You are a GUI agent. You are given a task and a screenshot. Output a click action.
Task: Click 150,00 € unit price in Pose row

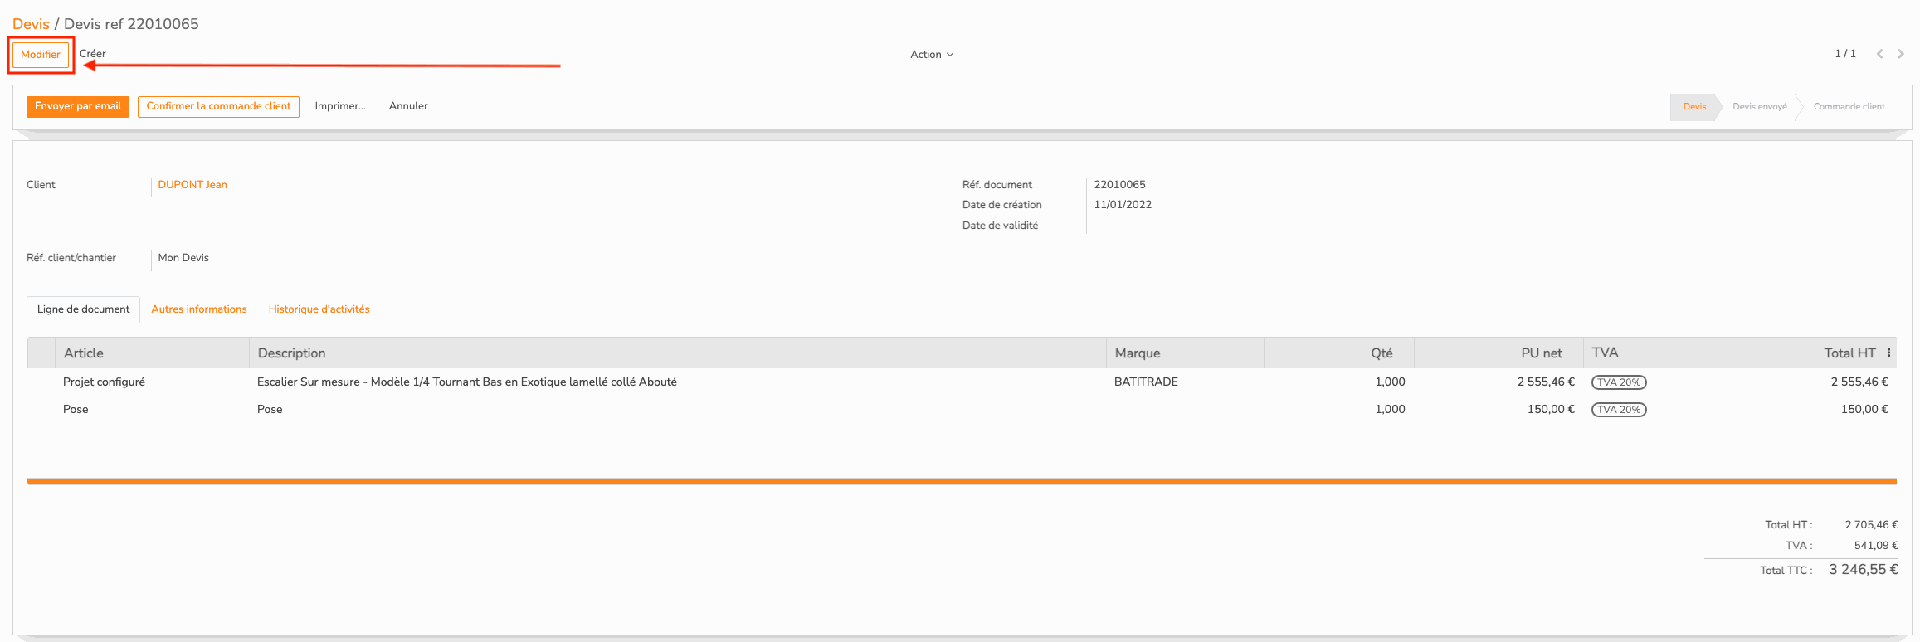[x=1551, y=410]
